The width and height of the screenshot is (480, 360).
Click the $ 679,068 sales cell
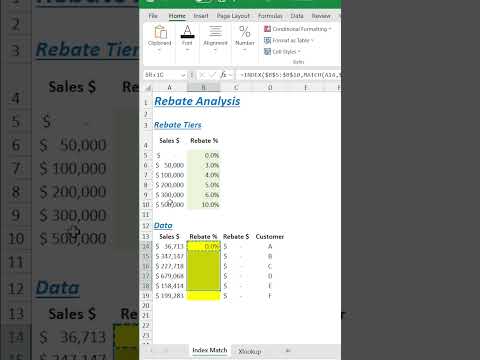[170, 276]
